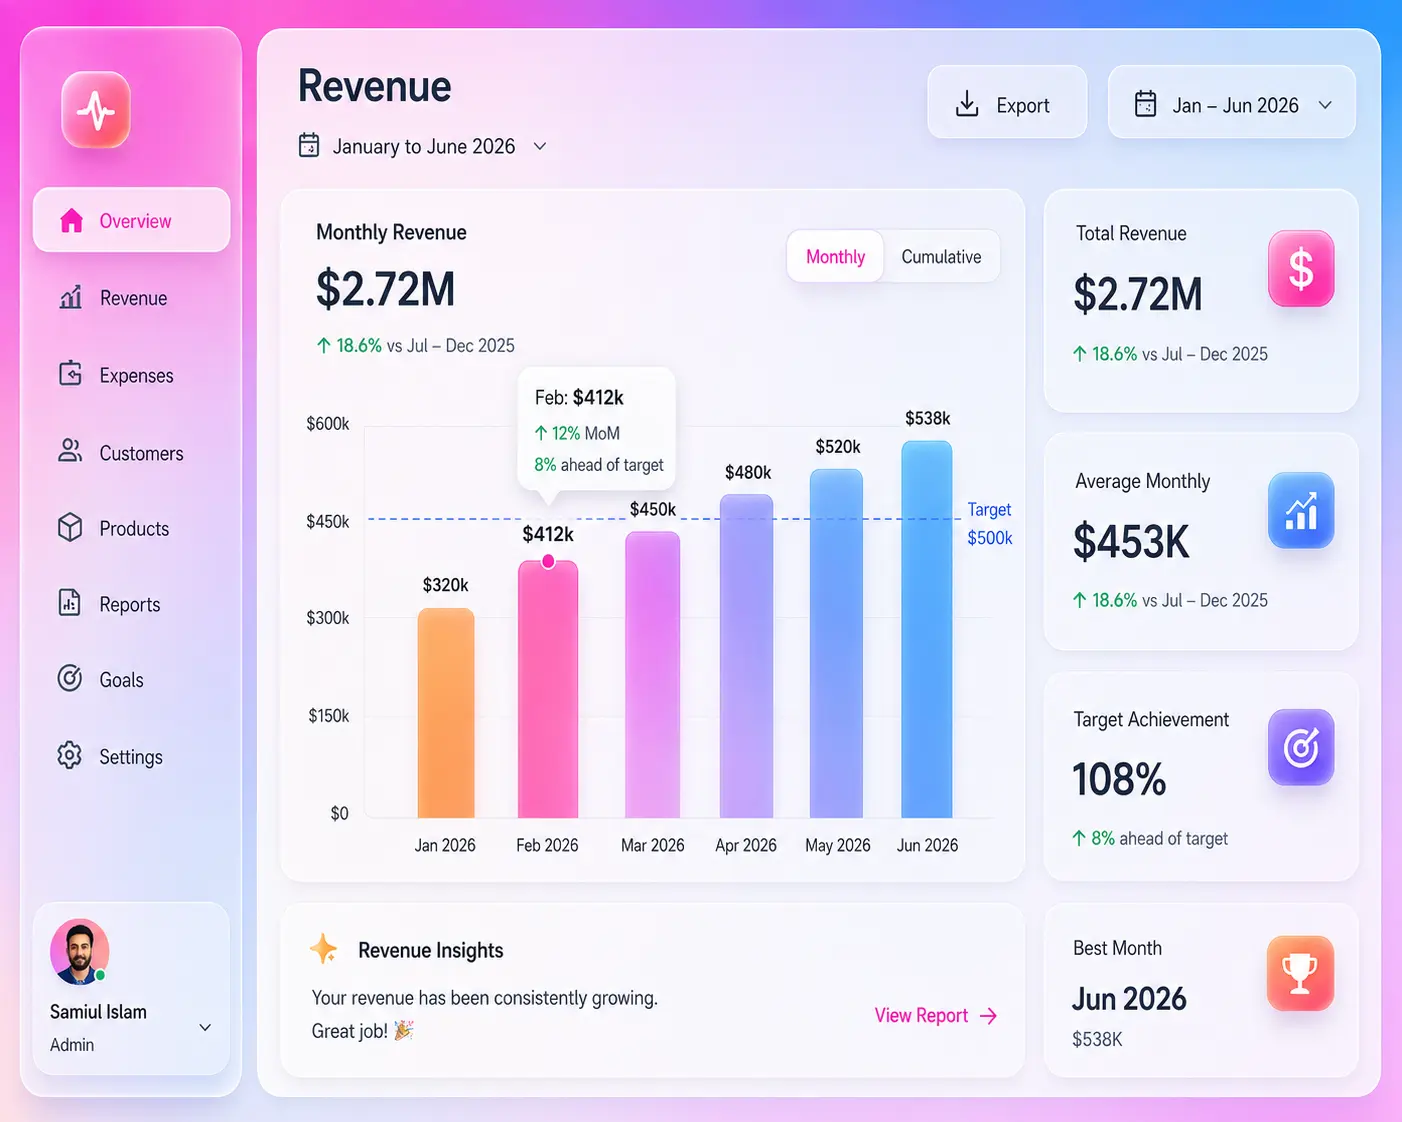Click the chart icon on Average Monthly card

(x=1301, y=511)
